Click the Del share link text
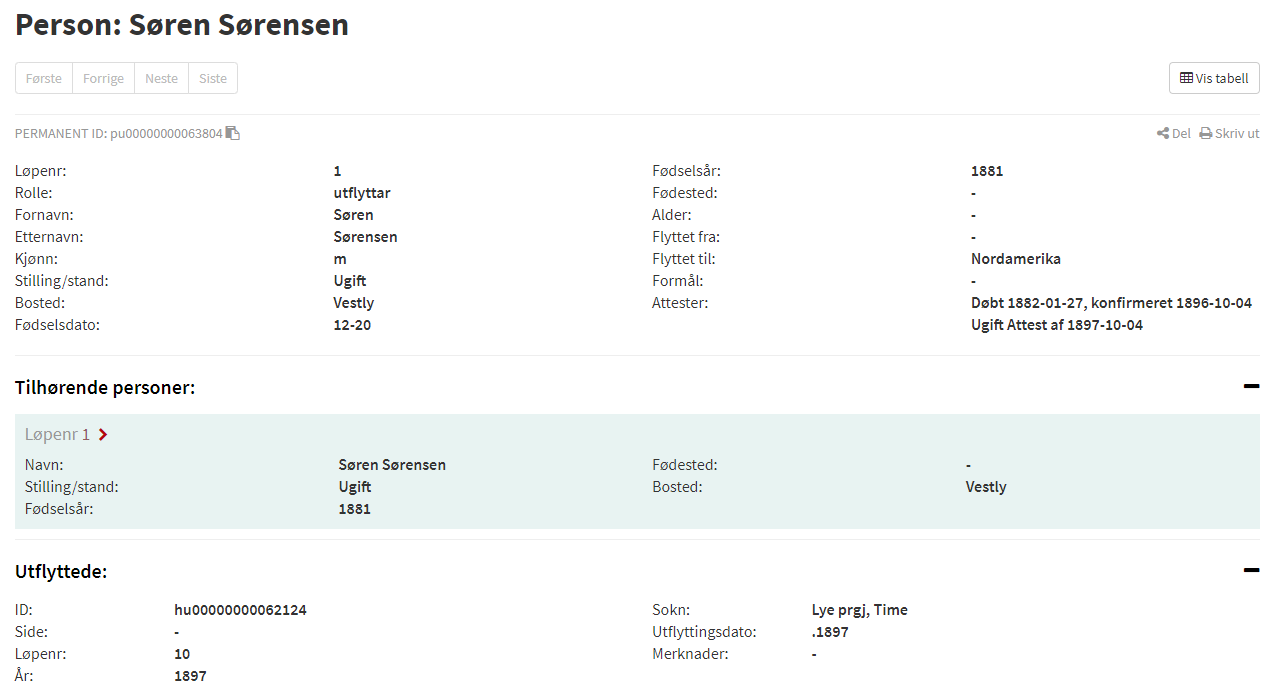This screenshot has width=1281, height=698. 1181,133
